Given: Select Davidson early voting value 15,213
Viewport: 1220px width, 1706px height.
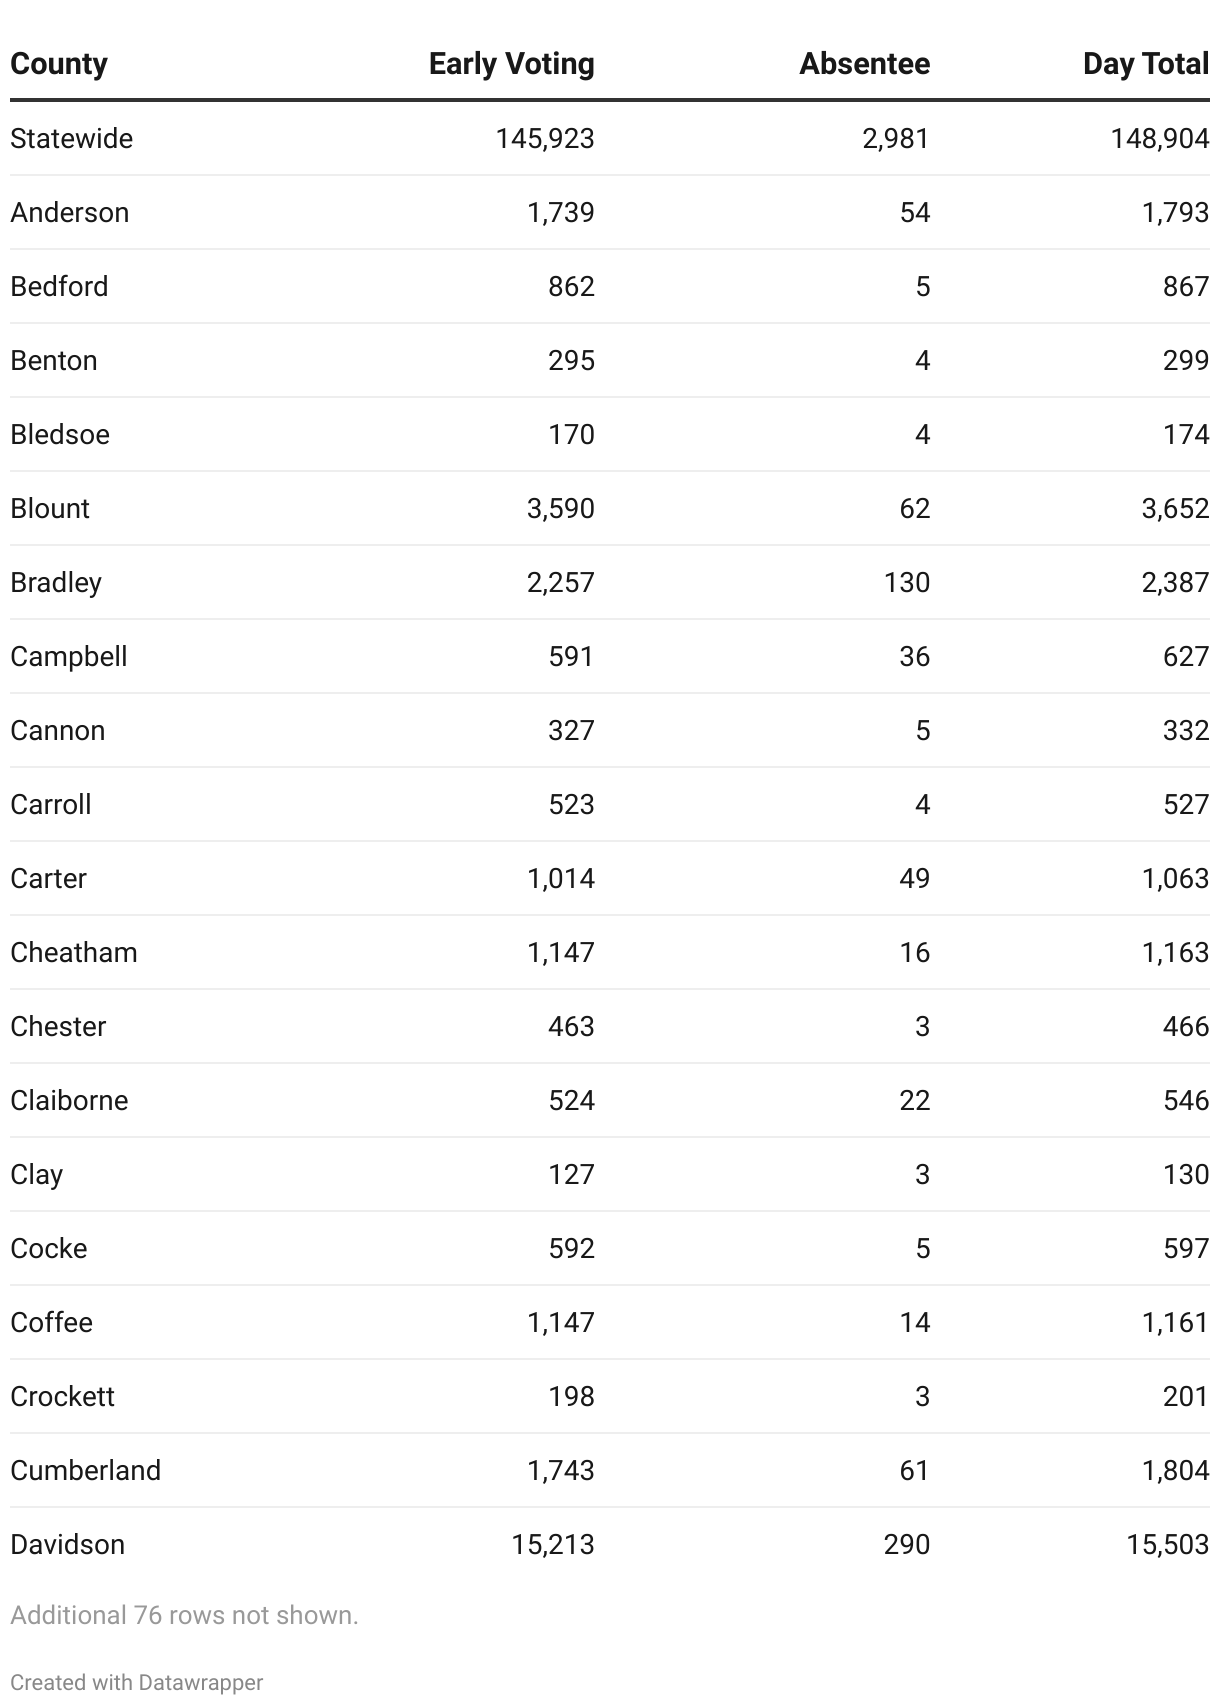Looking at the screenshot, I should tap(553, 1544).
